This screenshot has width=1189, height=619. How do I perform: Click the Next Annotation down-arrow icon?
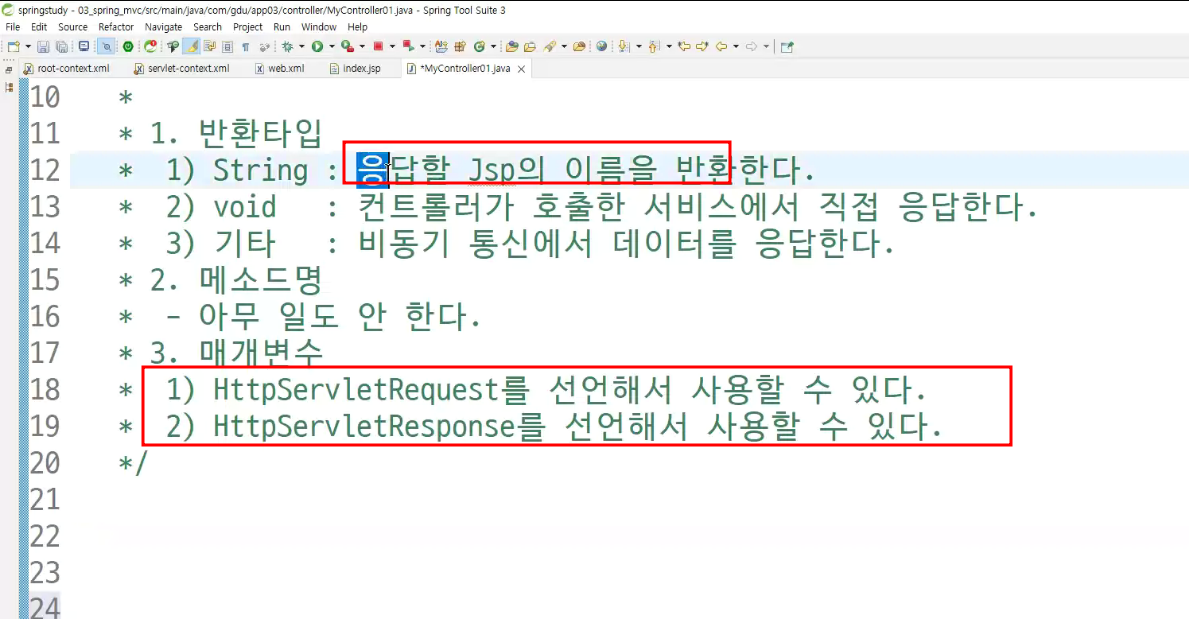pos(623,47)
